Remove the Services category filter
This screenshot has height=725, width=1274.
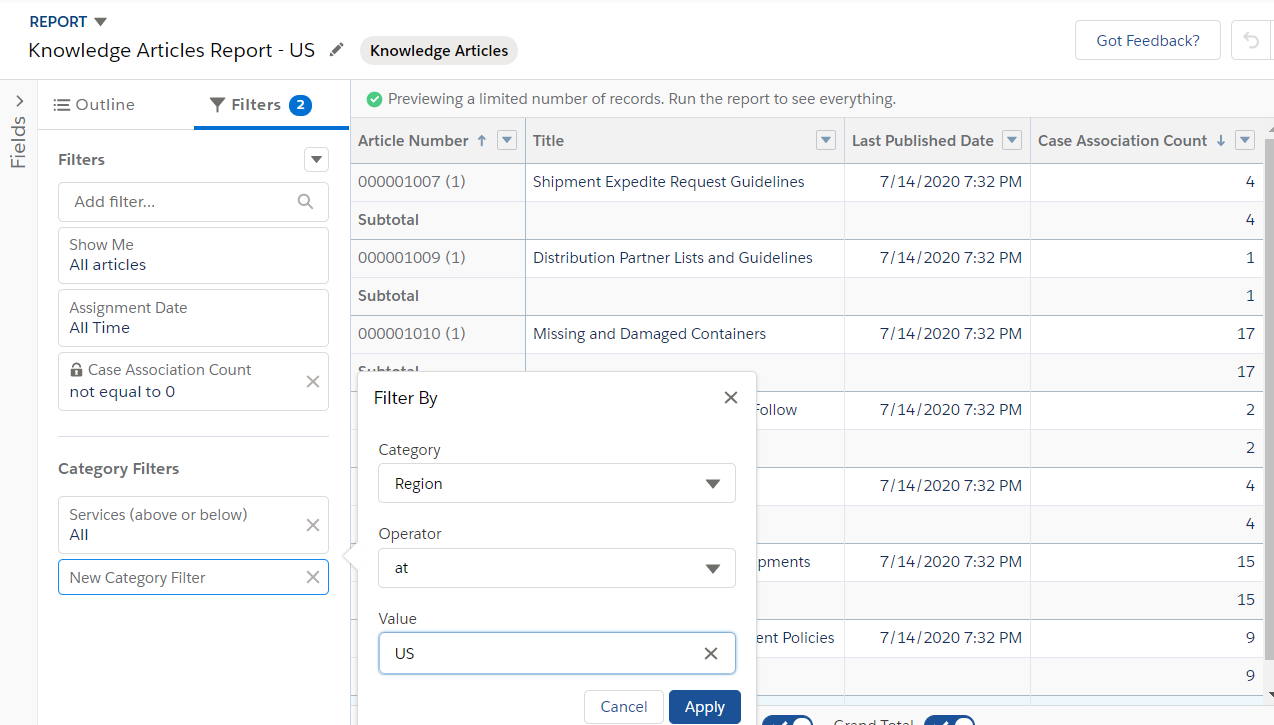[x=313, y=525]
